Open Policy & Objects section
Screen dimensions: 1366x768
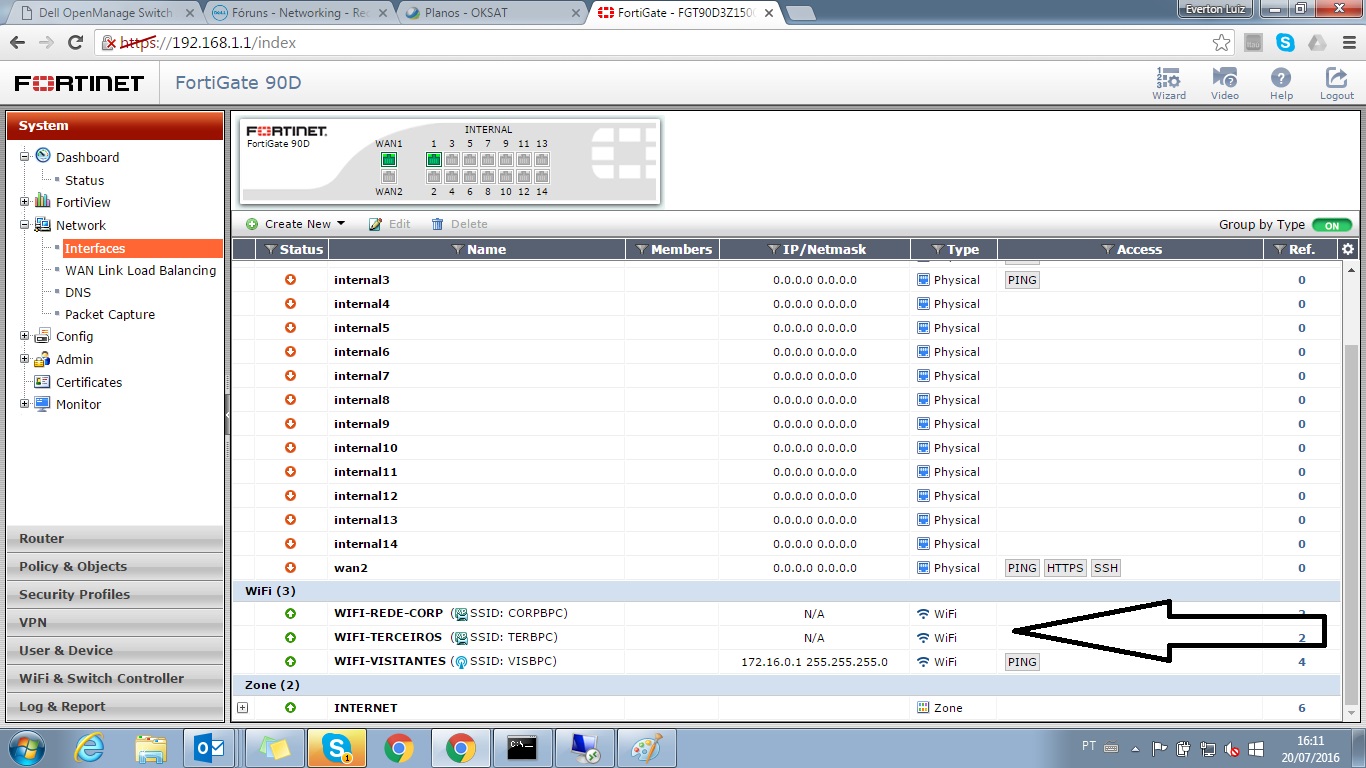[x=115, y=566]
